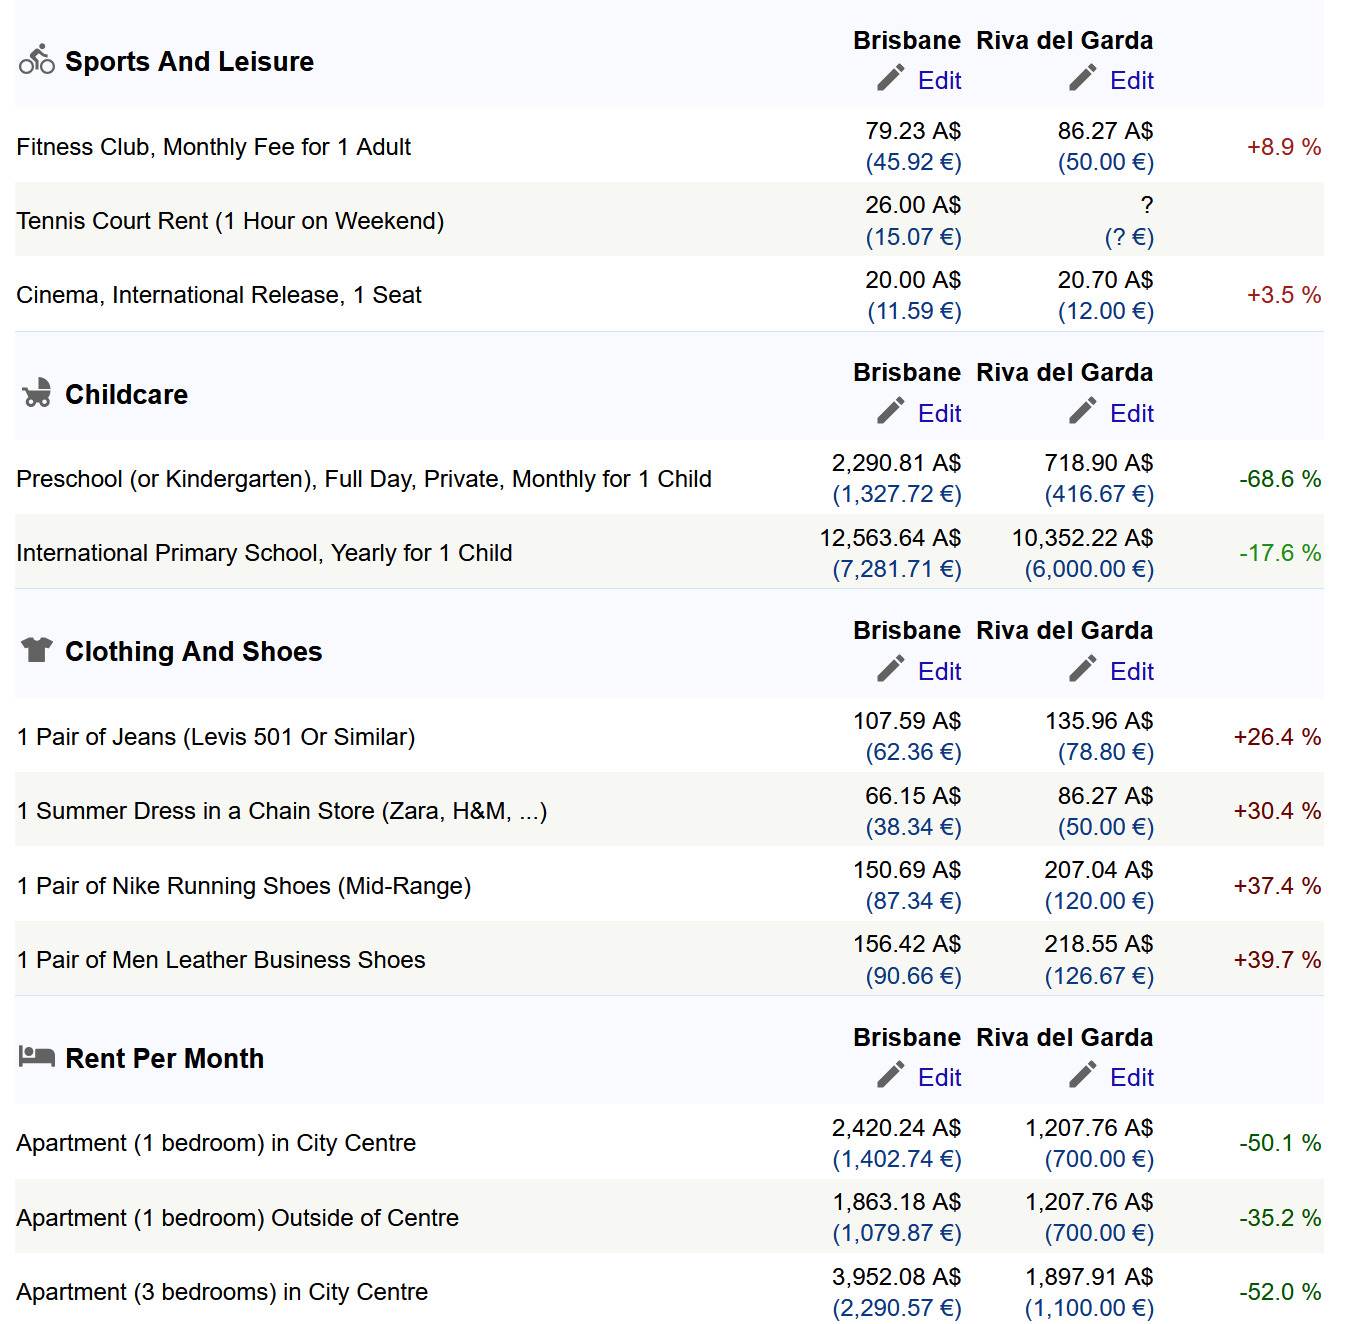The height and width of the screenshot is (1324, 1361).
Task: Click the bed icon beside Rent Per Month
Action: click(x=37, y=1056)
